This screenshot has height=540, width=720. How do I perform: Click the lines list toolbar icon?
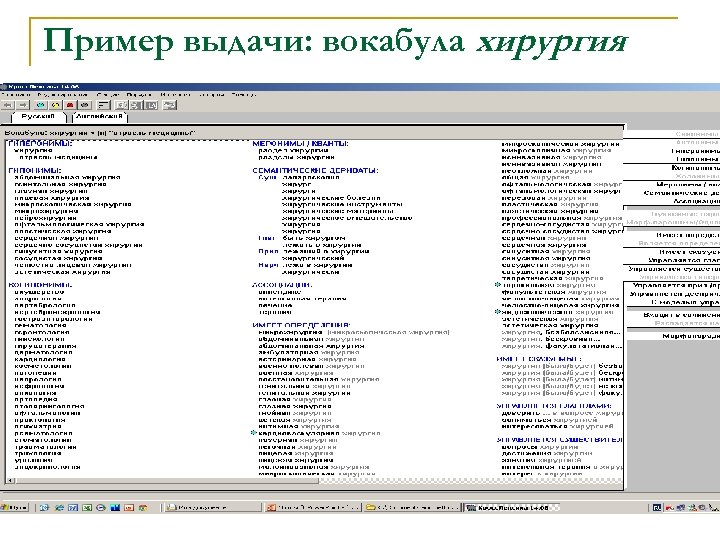104,105
